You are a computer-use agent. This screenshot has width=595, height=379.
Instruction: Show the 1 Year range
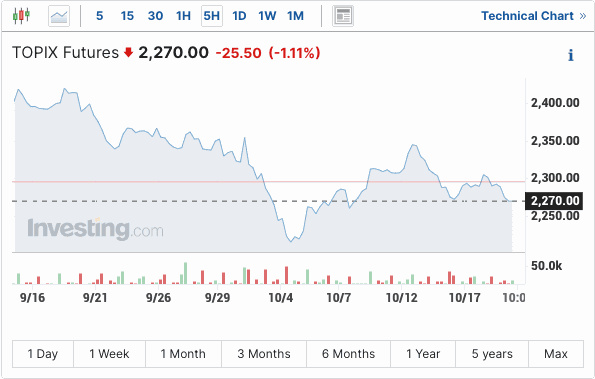(423, 354)
